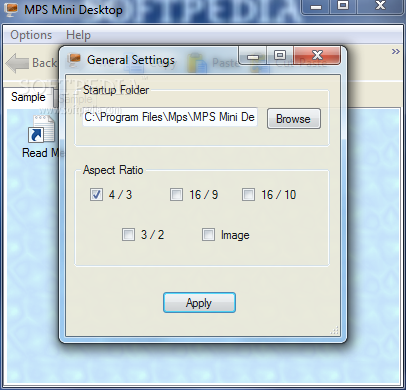The image size is (406, 390).
Task: Click the Back arrow icon in toolbar
Action: click(x=17, y=63)
